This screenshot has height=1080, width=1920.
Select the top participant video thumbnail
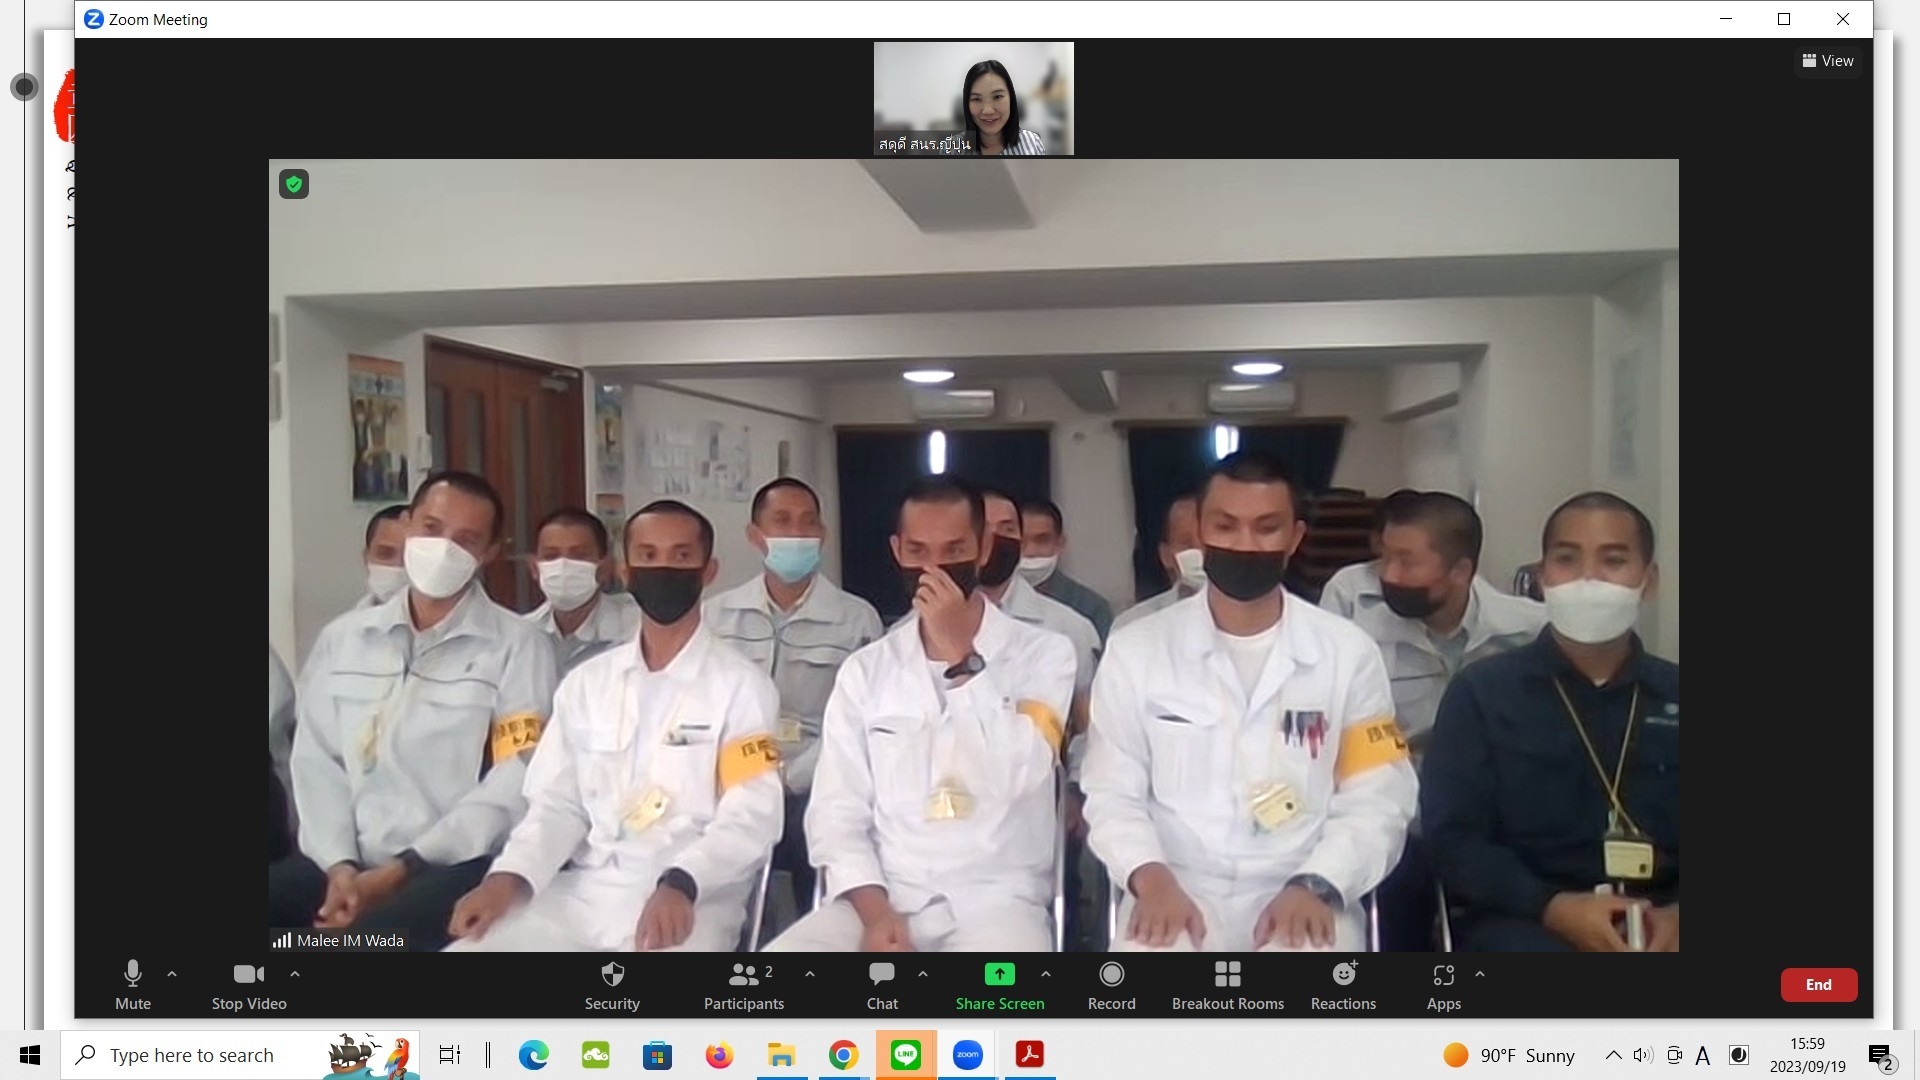[973, 98]
